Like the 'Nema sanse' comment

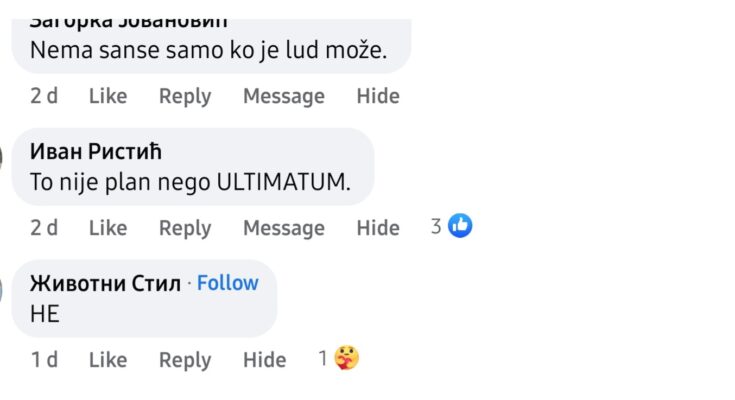[108, 96]
